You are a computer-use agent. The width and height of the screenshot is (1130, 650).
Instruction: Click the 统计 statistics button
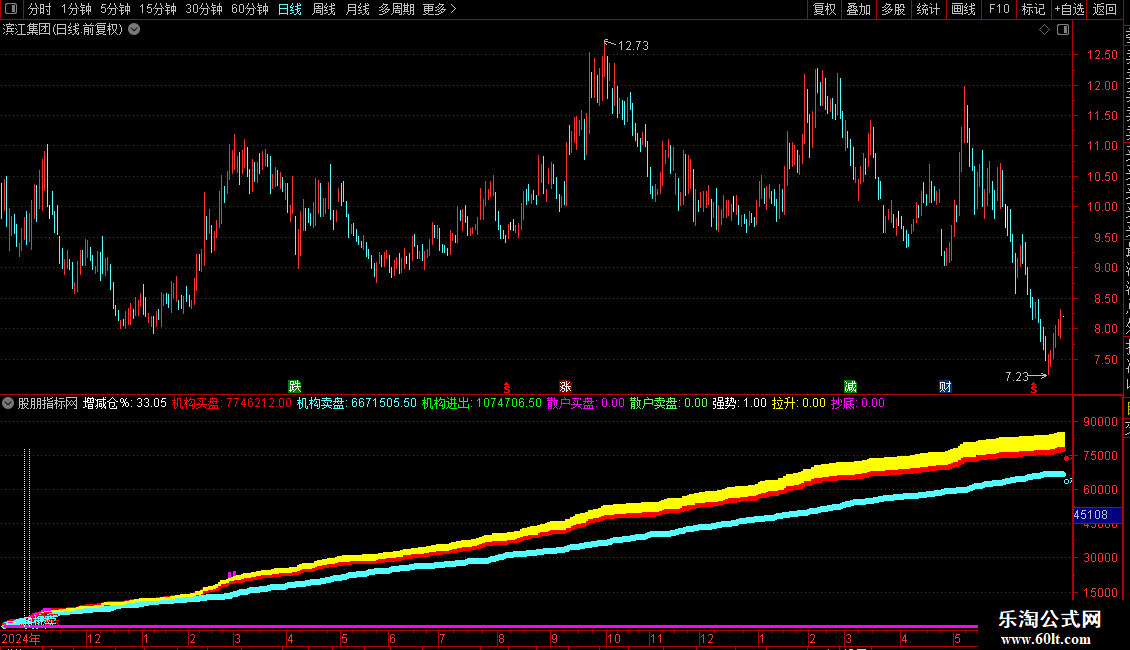click(927, 9)
